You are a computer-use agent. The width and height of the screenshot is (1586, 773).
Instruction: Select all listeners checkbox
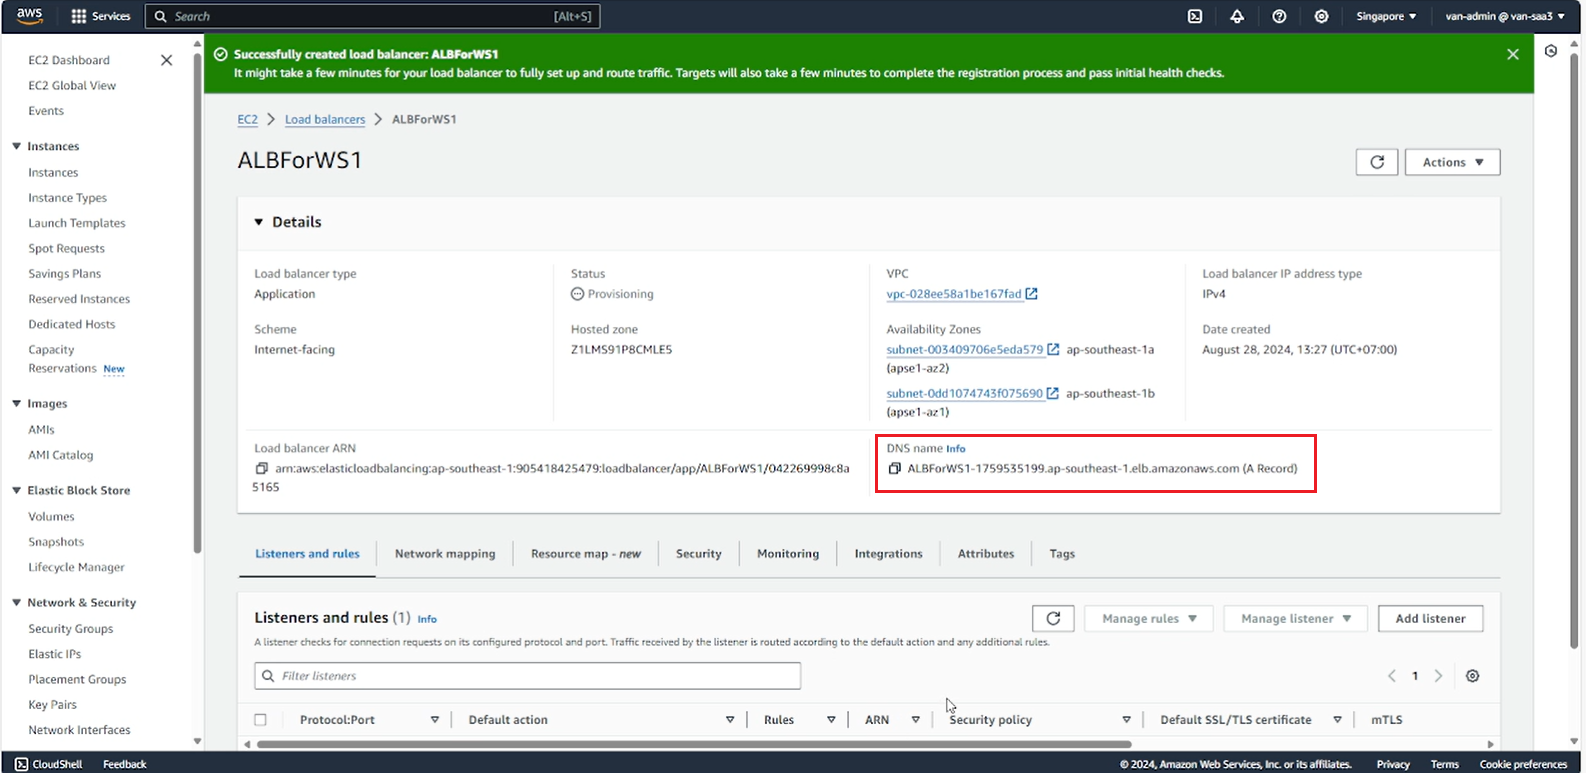pos(261,720)
